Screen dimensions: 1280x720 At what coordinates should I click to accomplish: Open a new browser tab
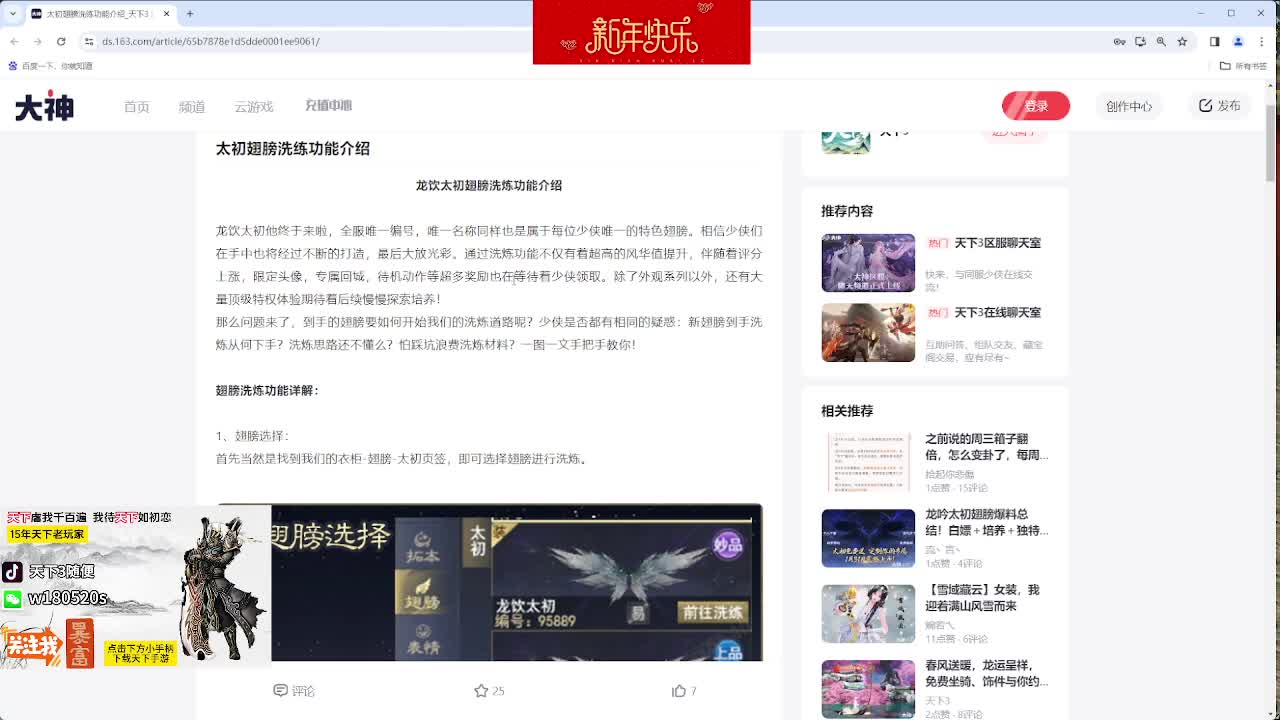click(190, 13)
